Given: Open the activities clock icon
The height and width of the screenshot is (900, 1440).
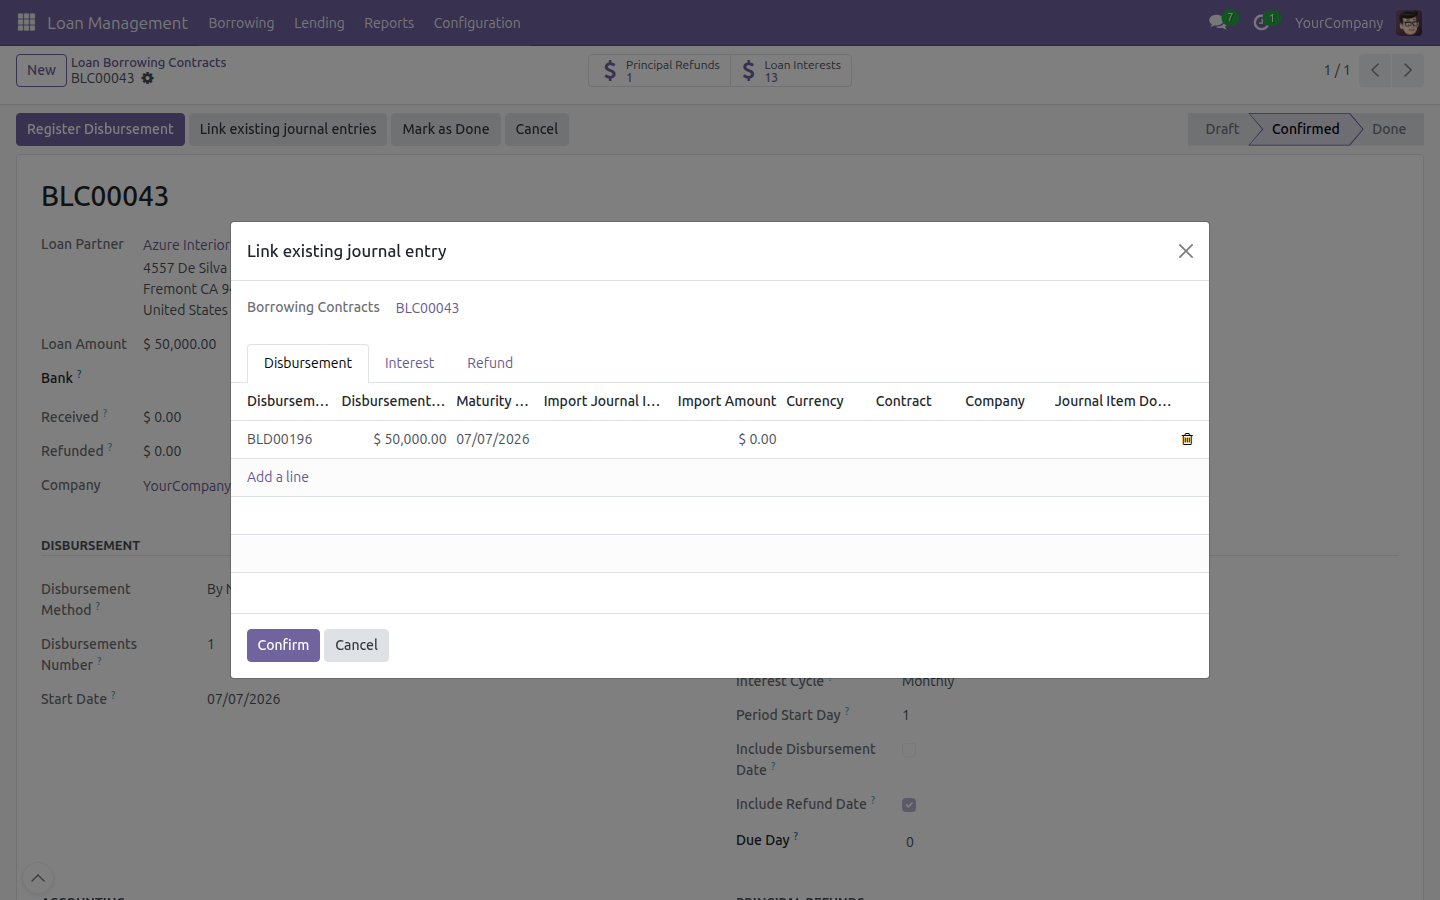Looking at the screenshot, I should 1262,22.
